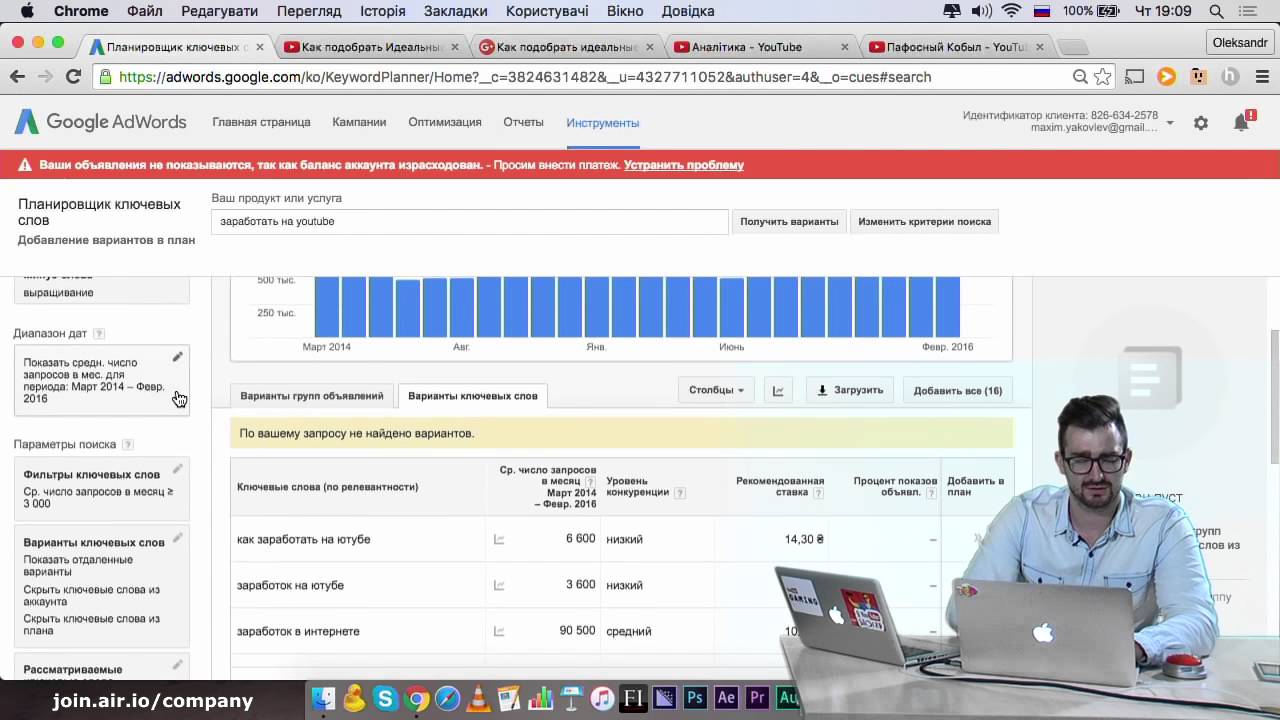1280x720 pixels.
Task: Switch to Аналітика - YouTube browser tab
Action: [760, 47]
